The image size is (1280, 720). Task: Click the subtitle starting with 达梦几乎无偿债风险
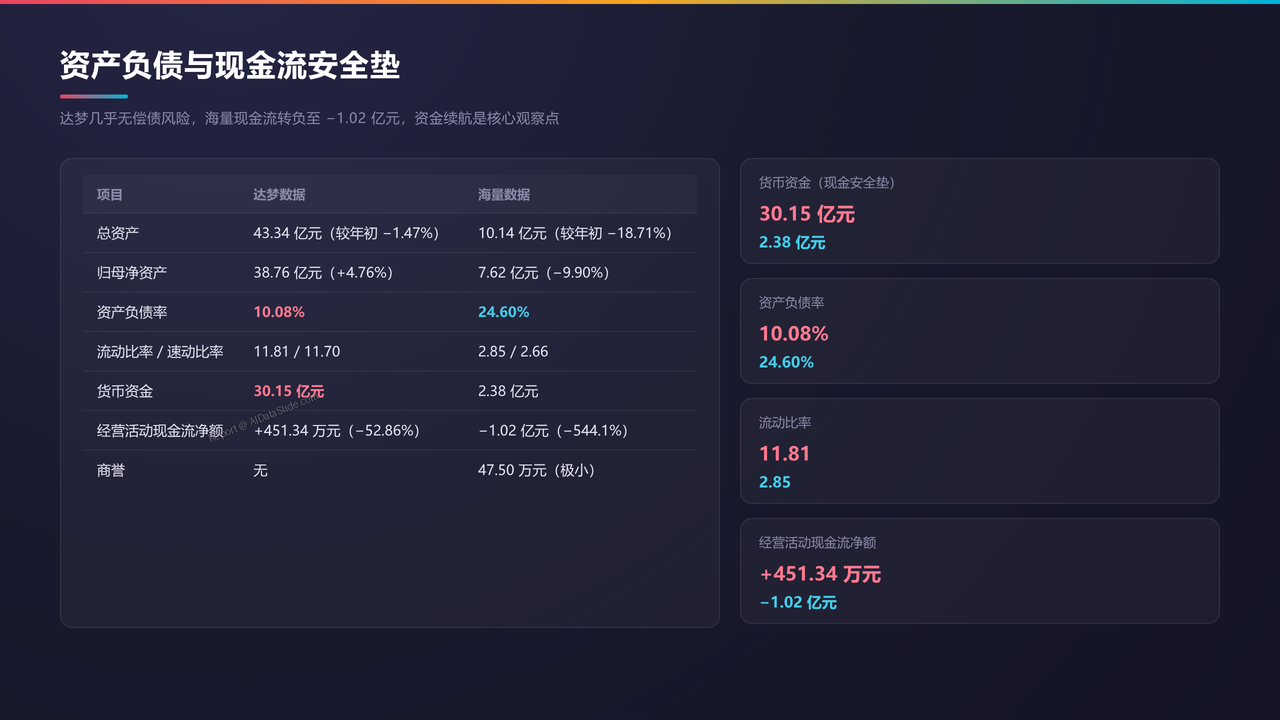tap(309, 118)
